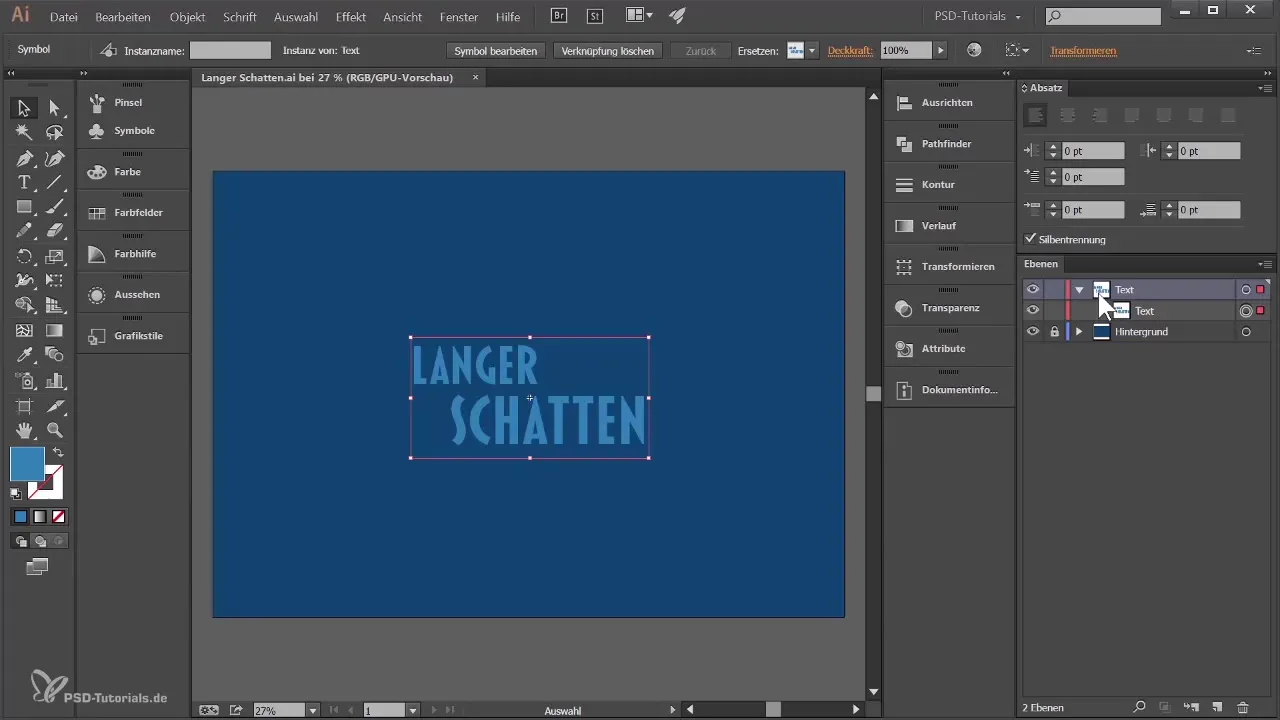Hide the top Text layer
The image size is (1280, 720).
coord(1033,289)
